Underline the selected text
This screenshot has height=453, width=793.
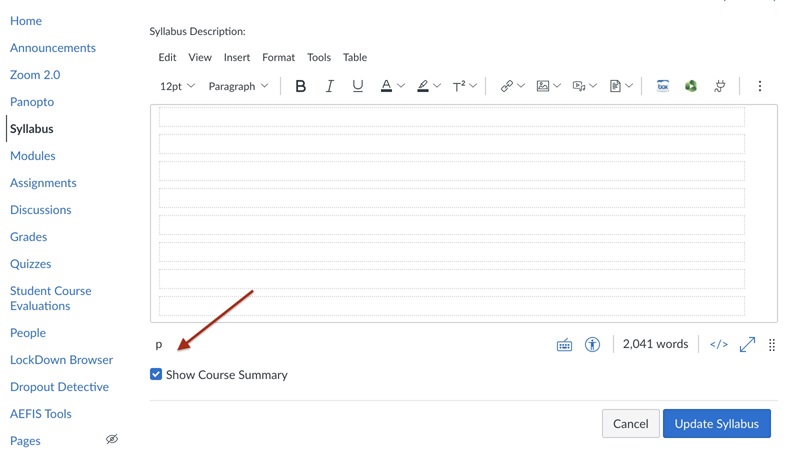[357, 86]
